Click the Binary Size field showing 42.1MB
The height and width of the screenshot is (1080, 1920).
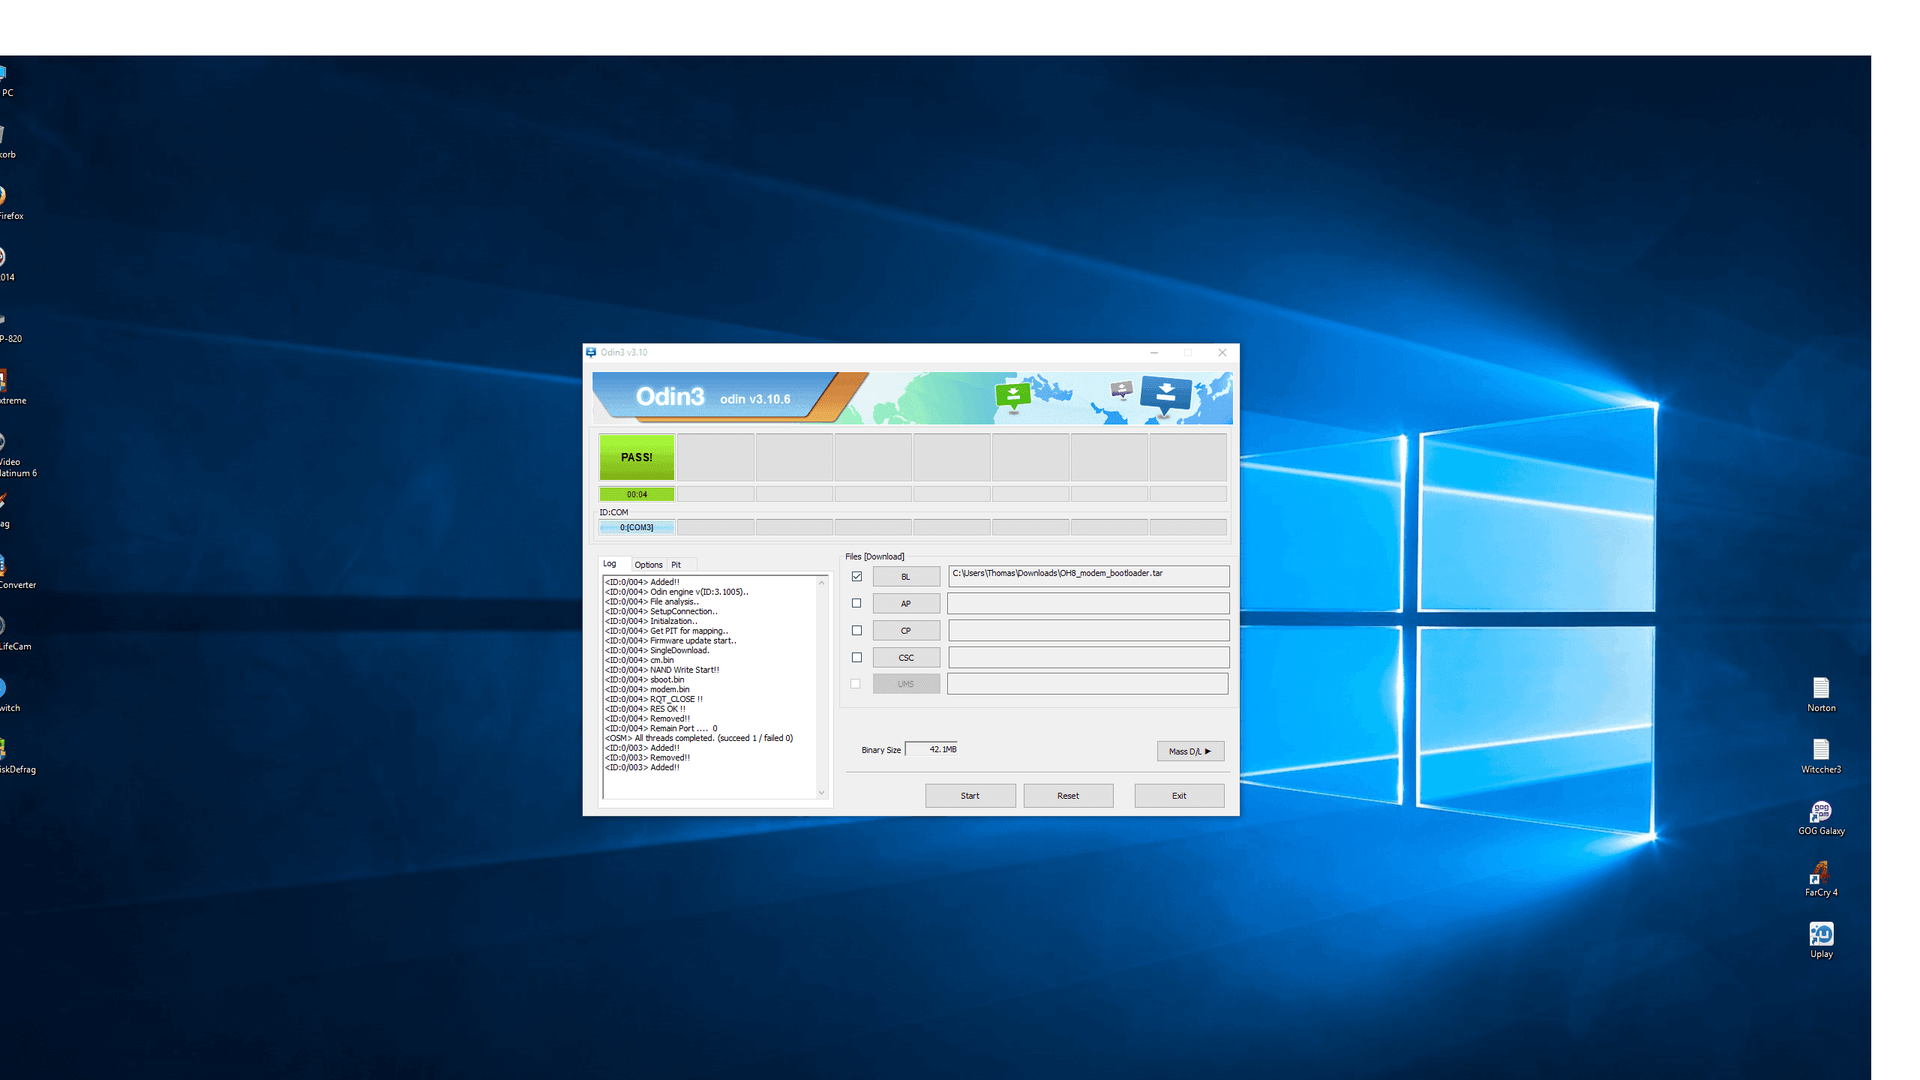click(x=931, y=749)
